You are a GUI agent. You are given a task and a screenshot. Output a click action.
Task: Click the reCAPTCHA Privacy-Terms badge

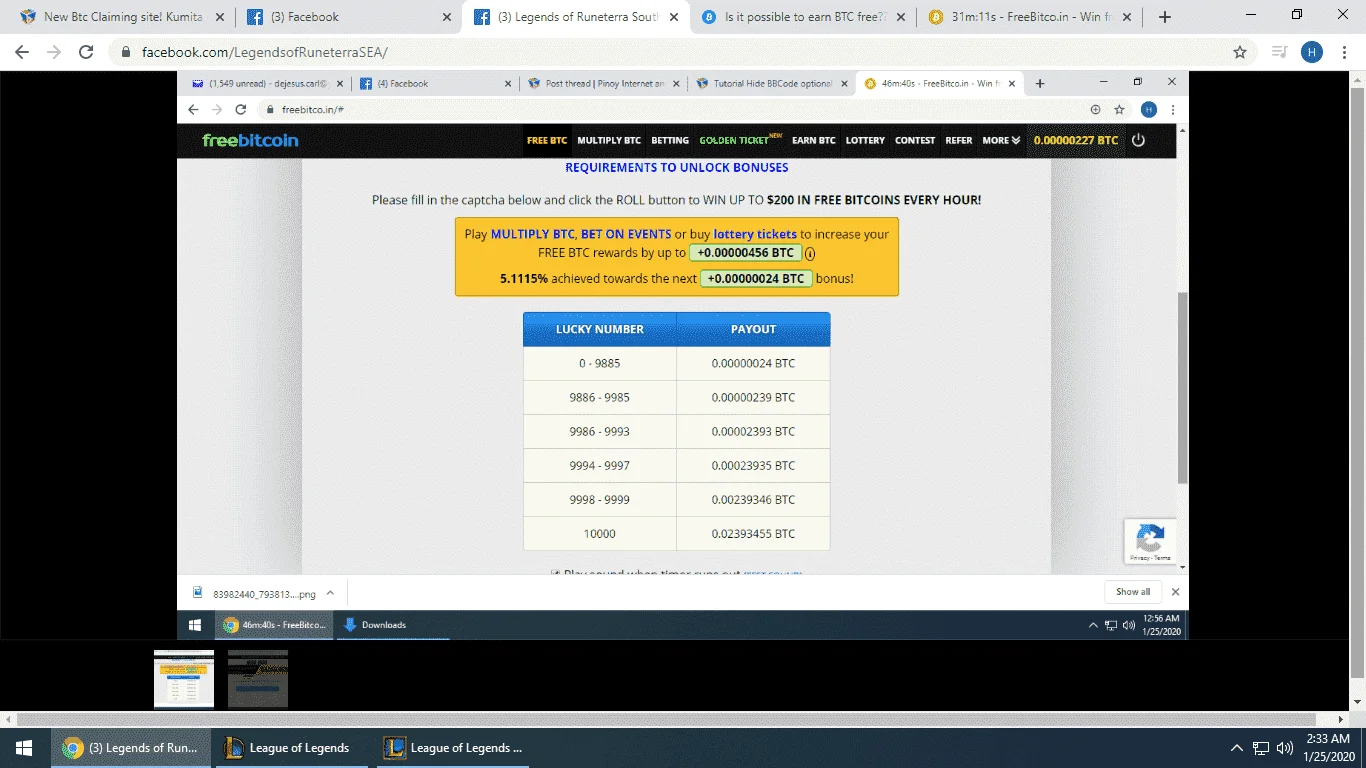click(1150, 542)
